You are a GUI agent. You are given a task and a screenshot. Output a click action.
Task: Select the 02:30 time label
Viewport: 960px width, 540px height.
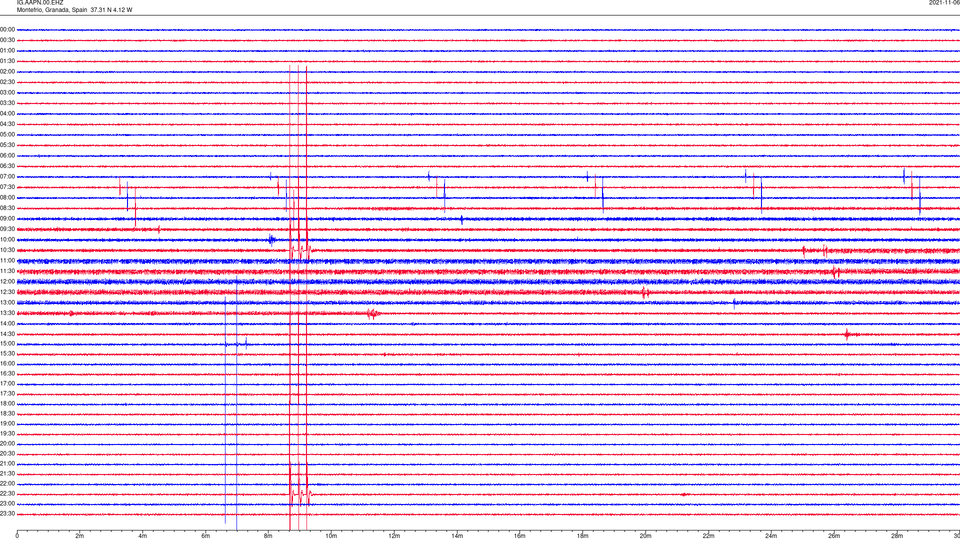tap(7, 82)
